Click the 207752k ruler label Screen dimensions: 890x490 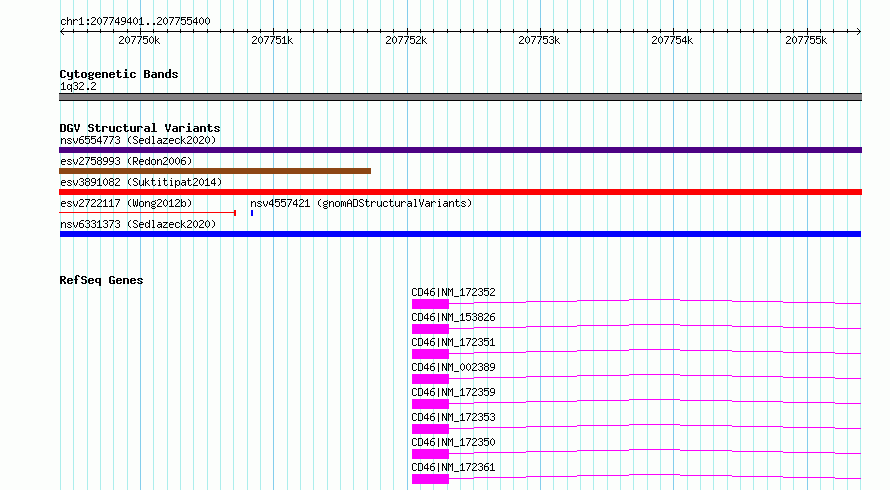click(406, 40)
